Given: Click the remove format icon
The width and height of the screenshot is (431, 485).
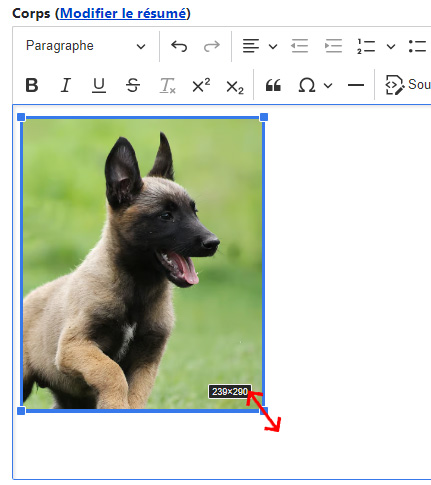Looking at the screenshot, I should (x=167, y=85).
